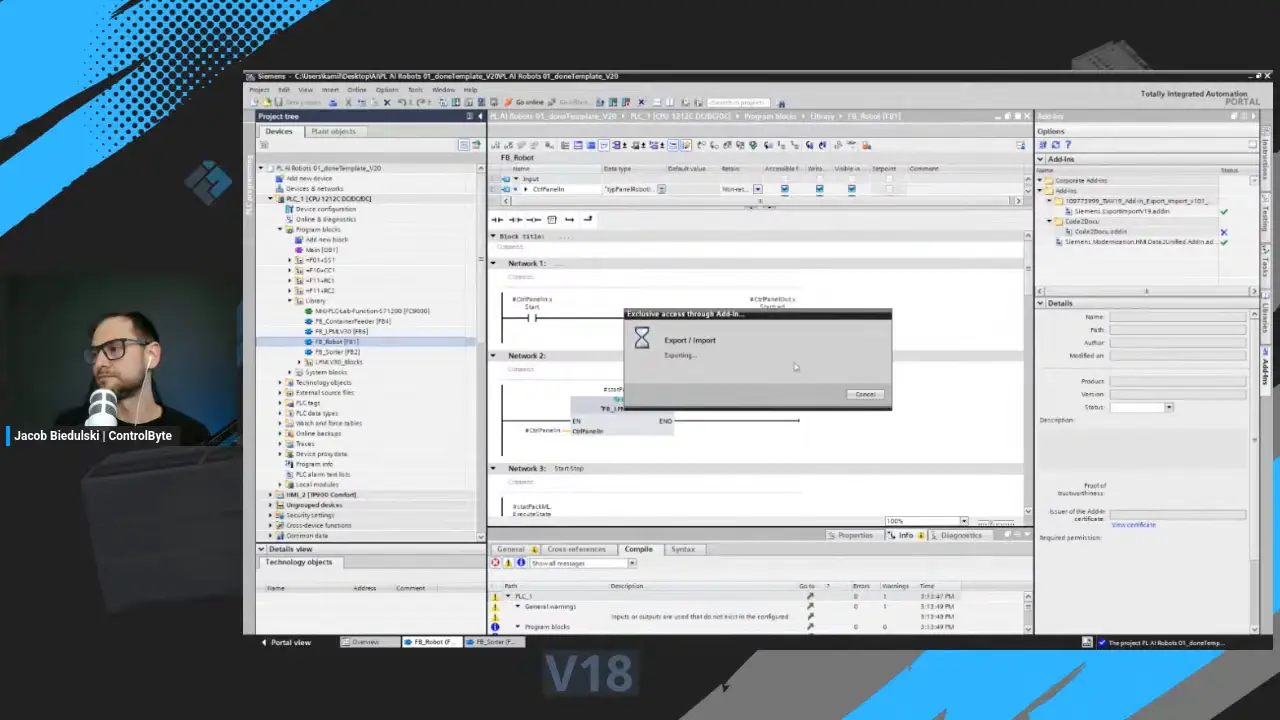Click the help question mark in Add-ins options

[1067, 145]
